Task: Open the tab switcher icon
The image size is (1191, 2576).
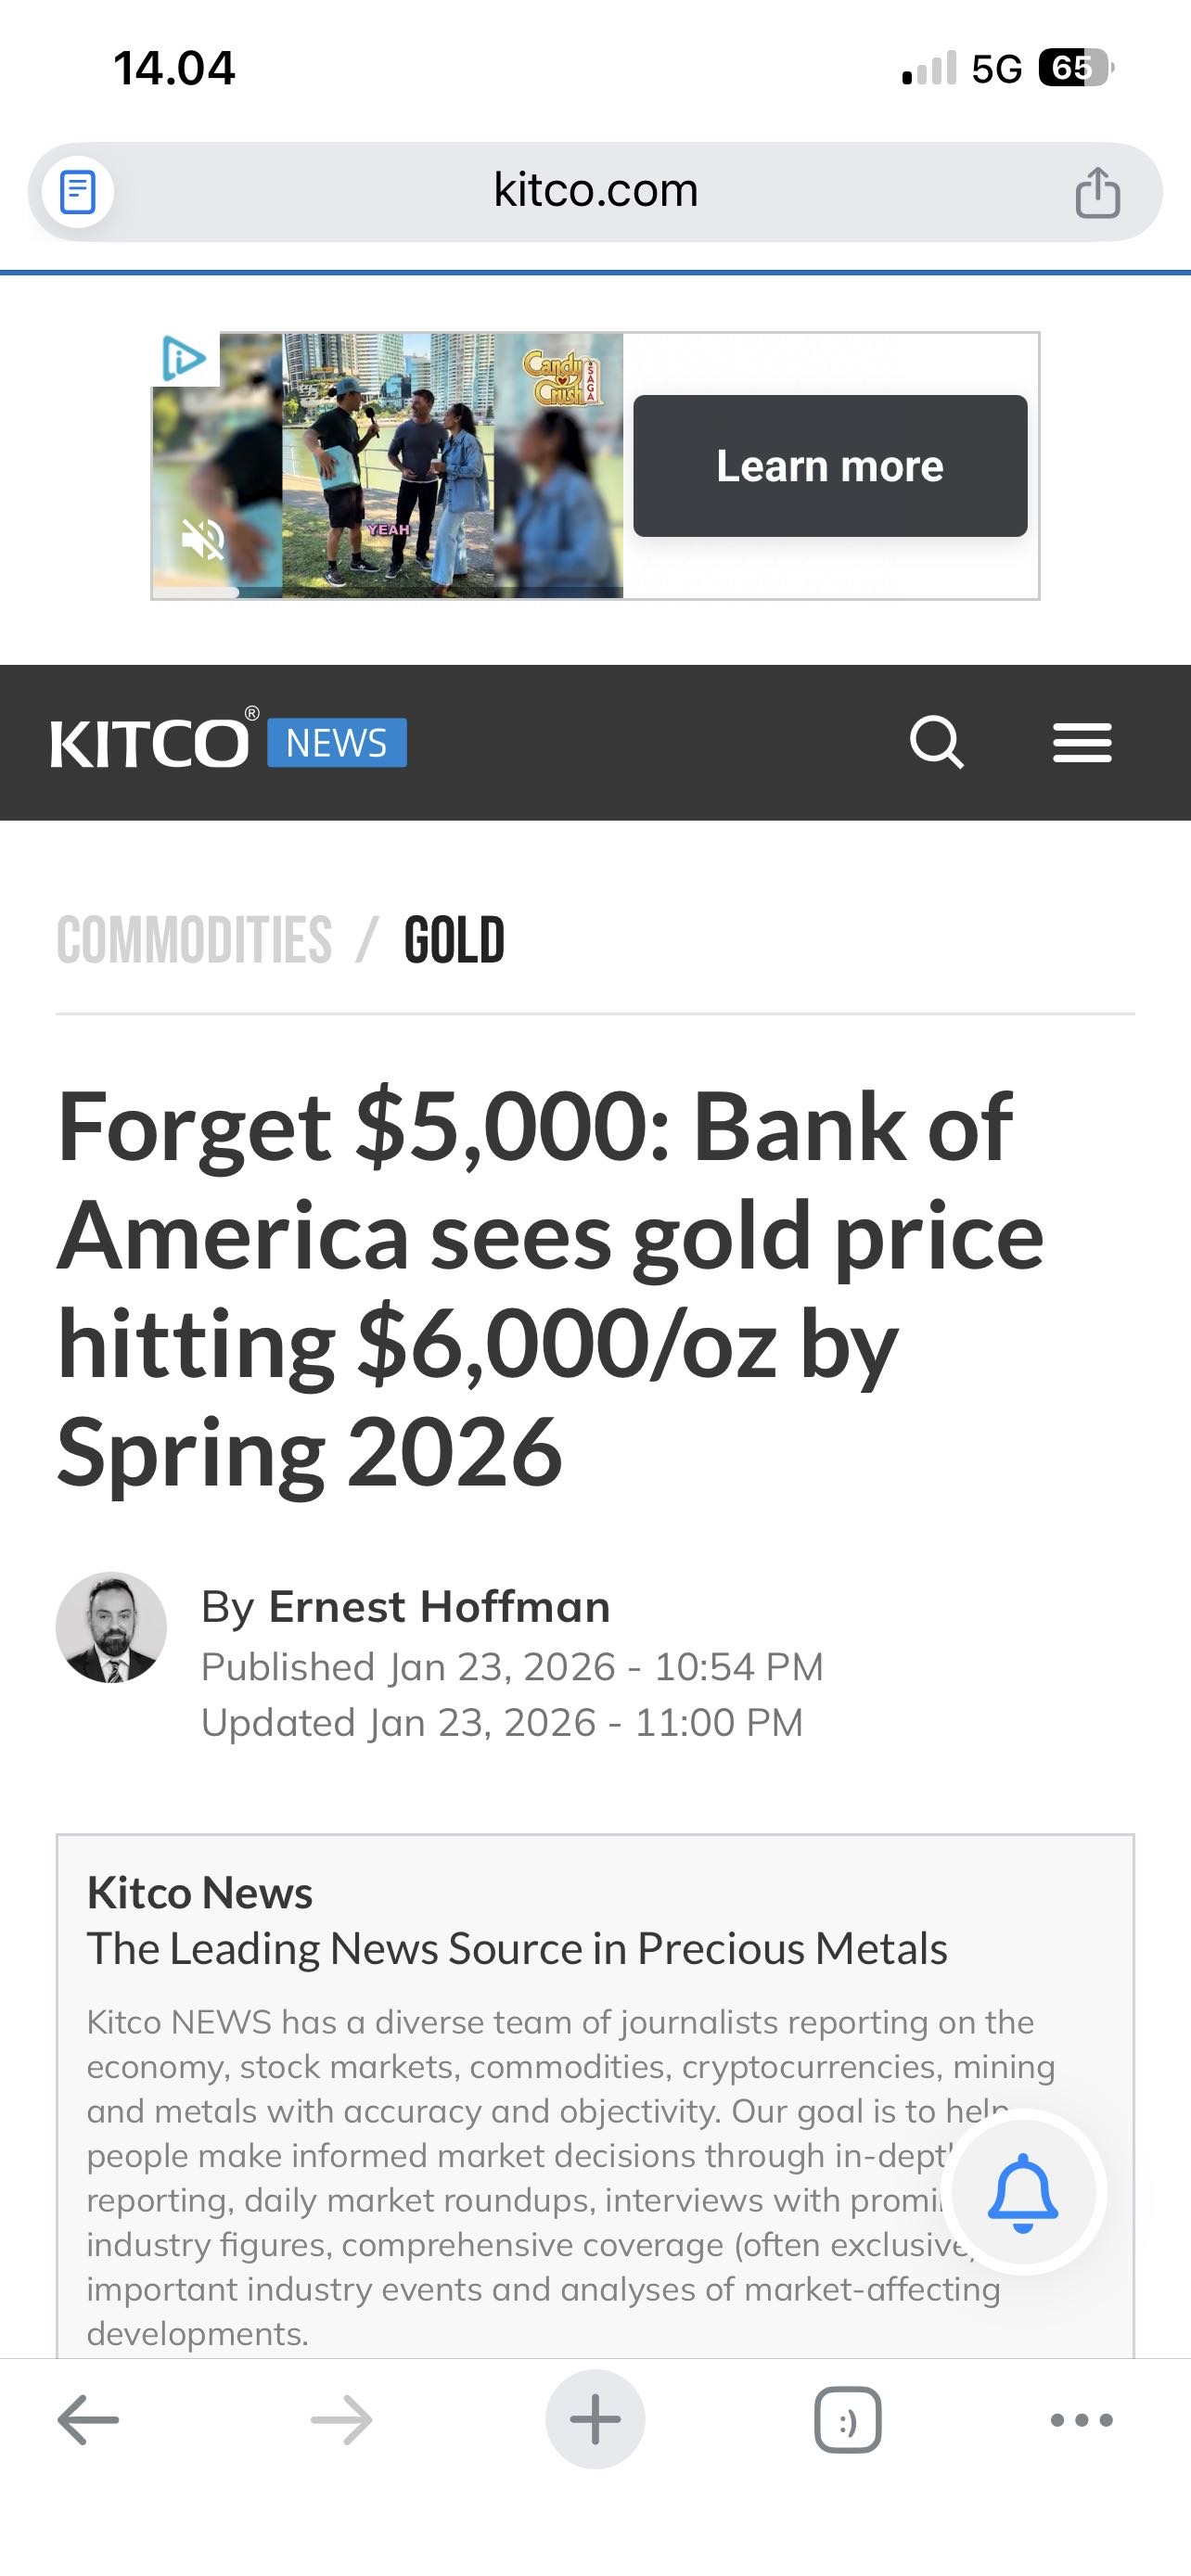Action: point(848,2420)
